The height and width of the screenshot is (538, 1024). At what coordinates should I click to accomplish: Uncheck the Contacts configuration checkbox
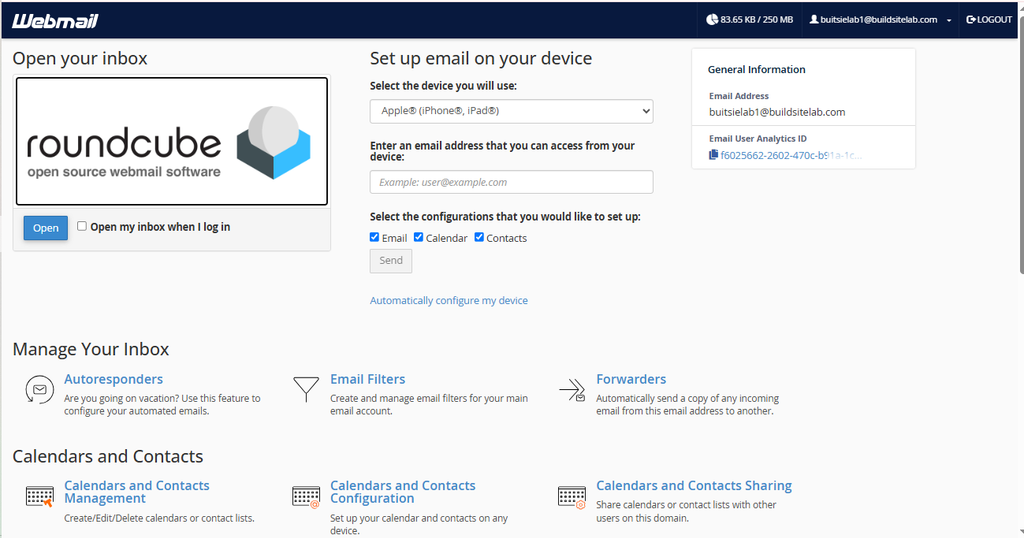coord(479,237)
